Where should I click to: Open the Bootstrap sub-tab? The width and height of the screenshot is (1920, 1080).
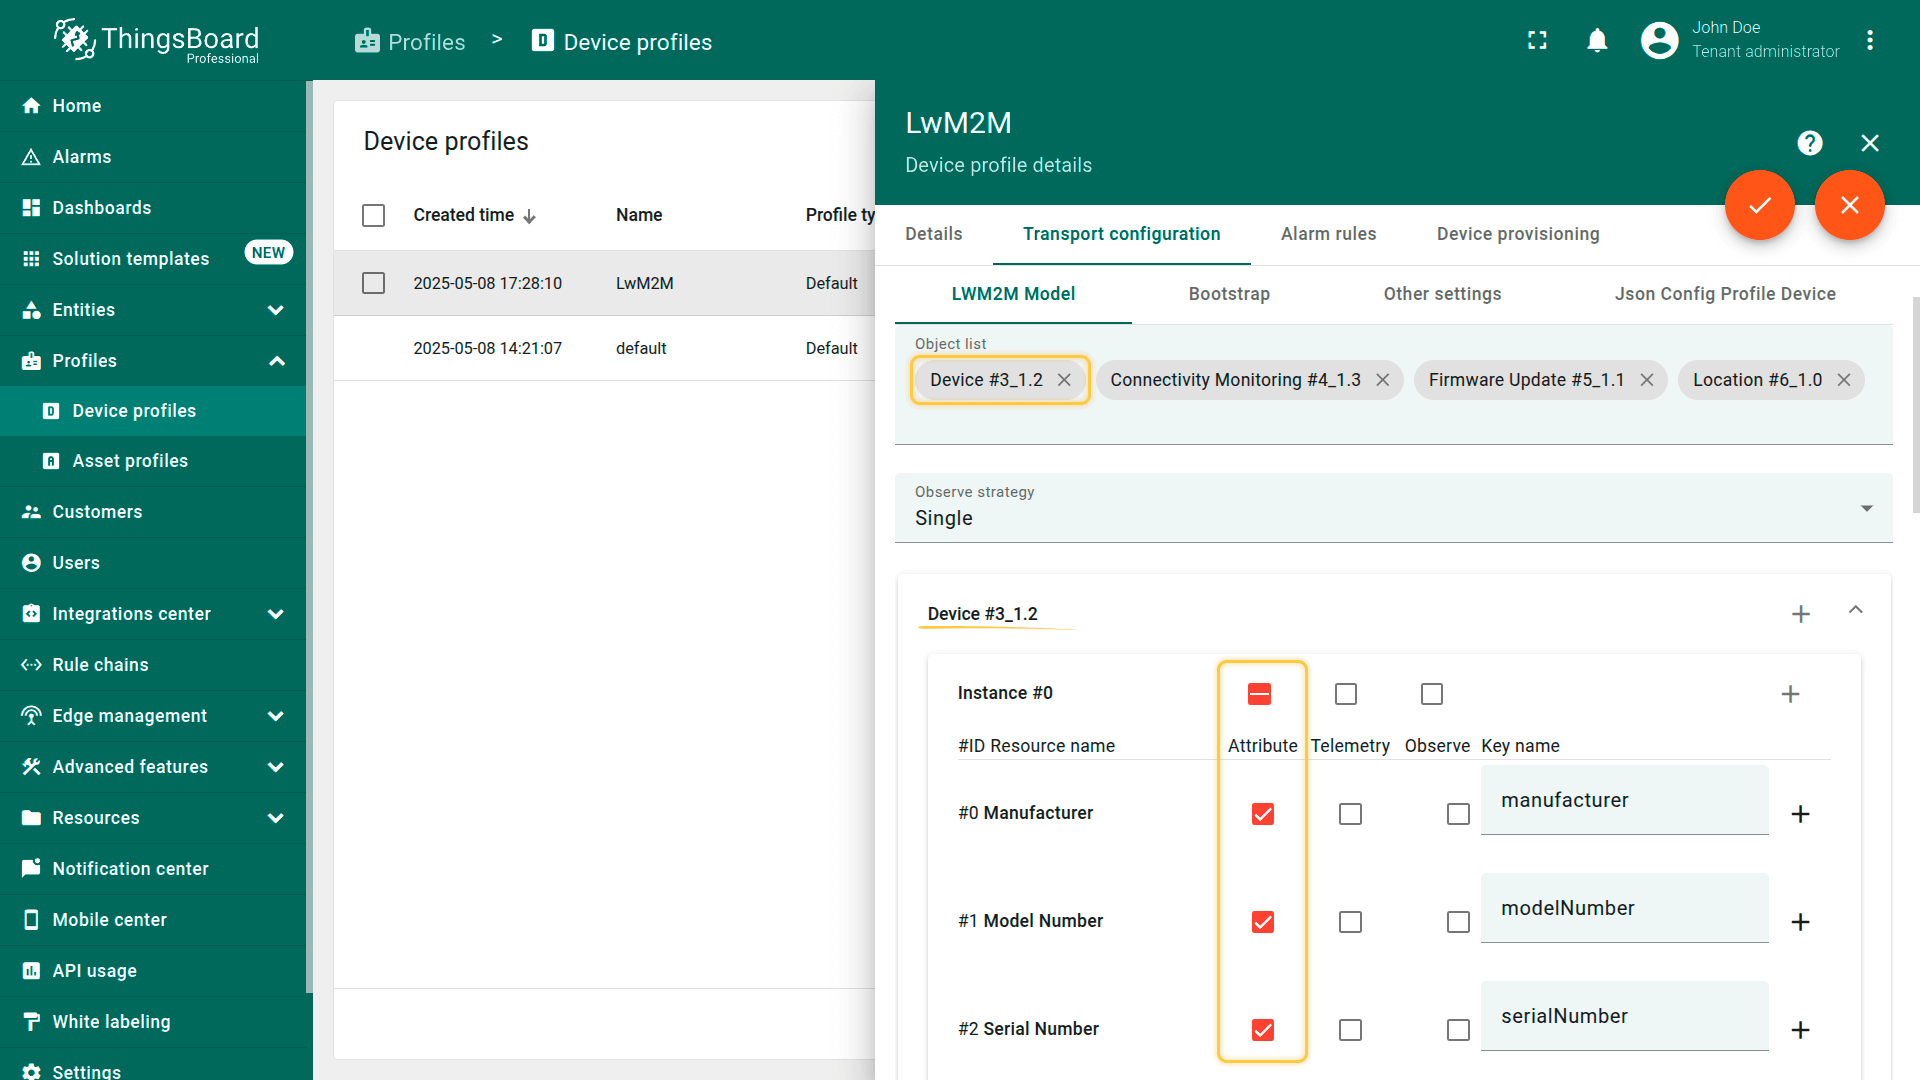(1228, 294)
